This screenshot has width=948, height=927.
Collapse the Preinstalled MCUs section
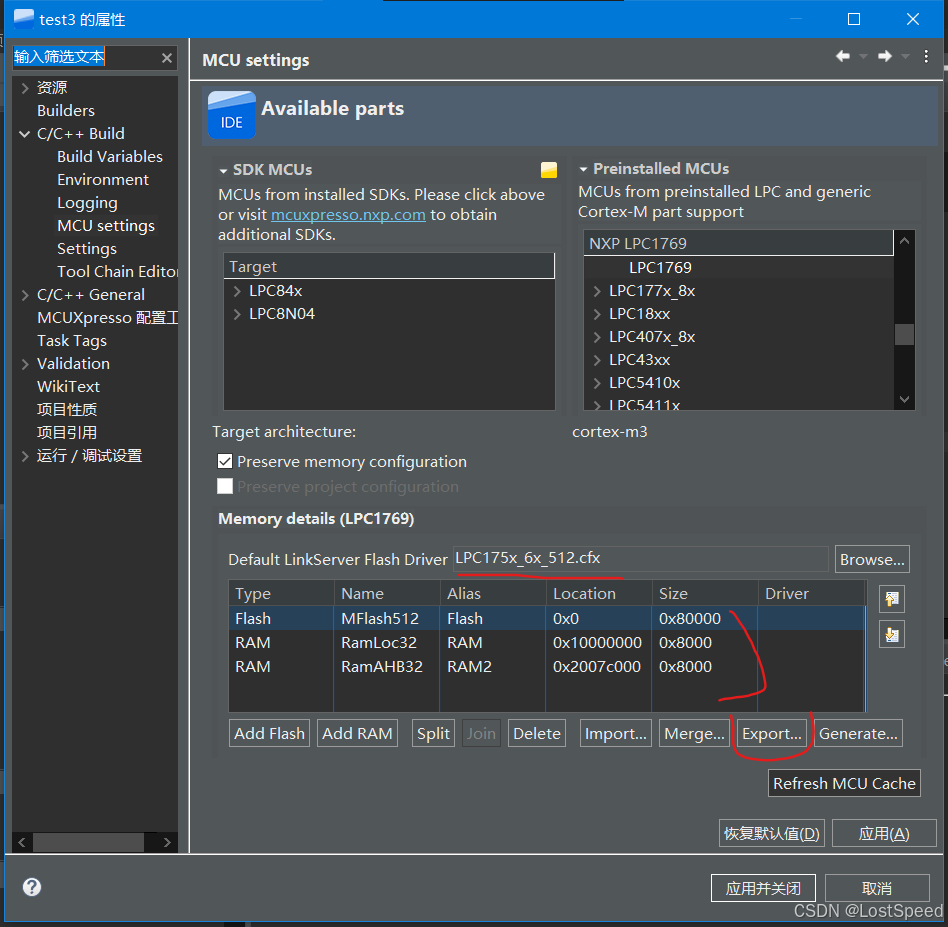tap(583, 169)
